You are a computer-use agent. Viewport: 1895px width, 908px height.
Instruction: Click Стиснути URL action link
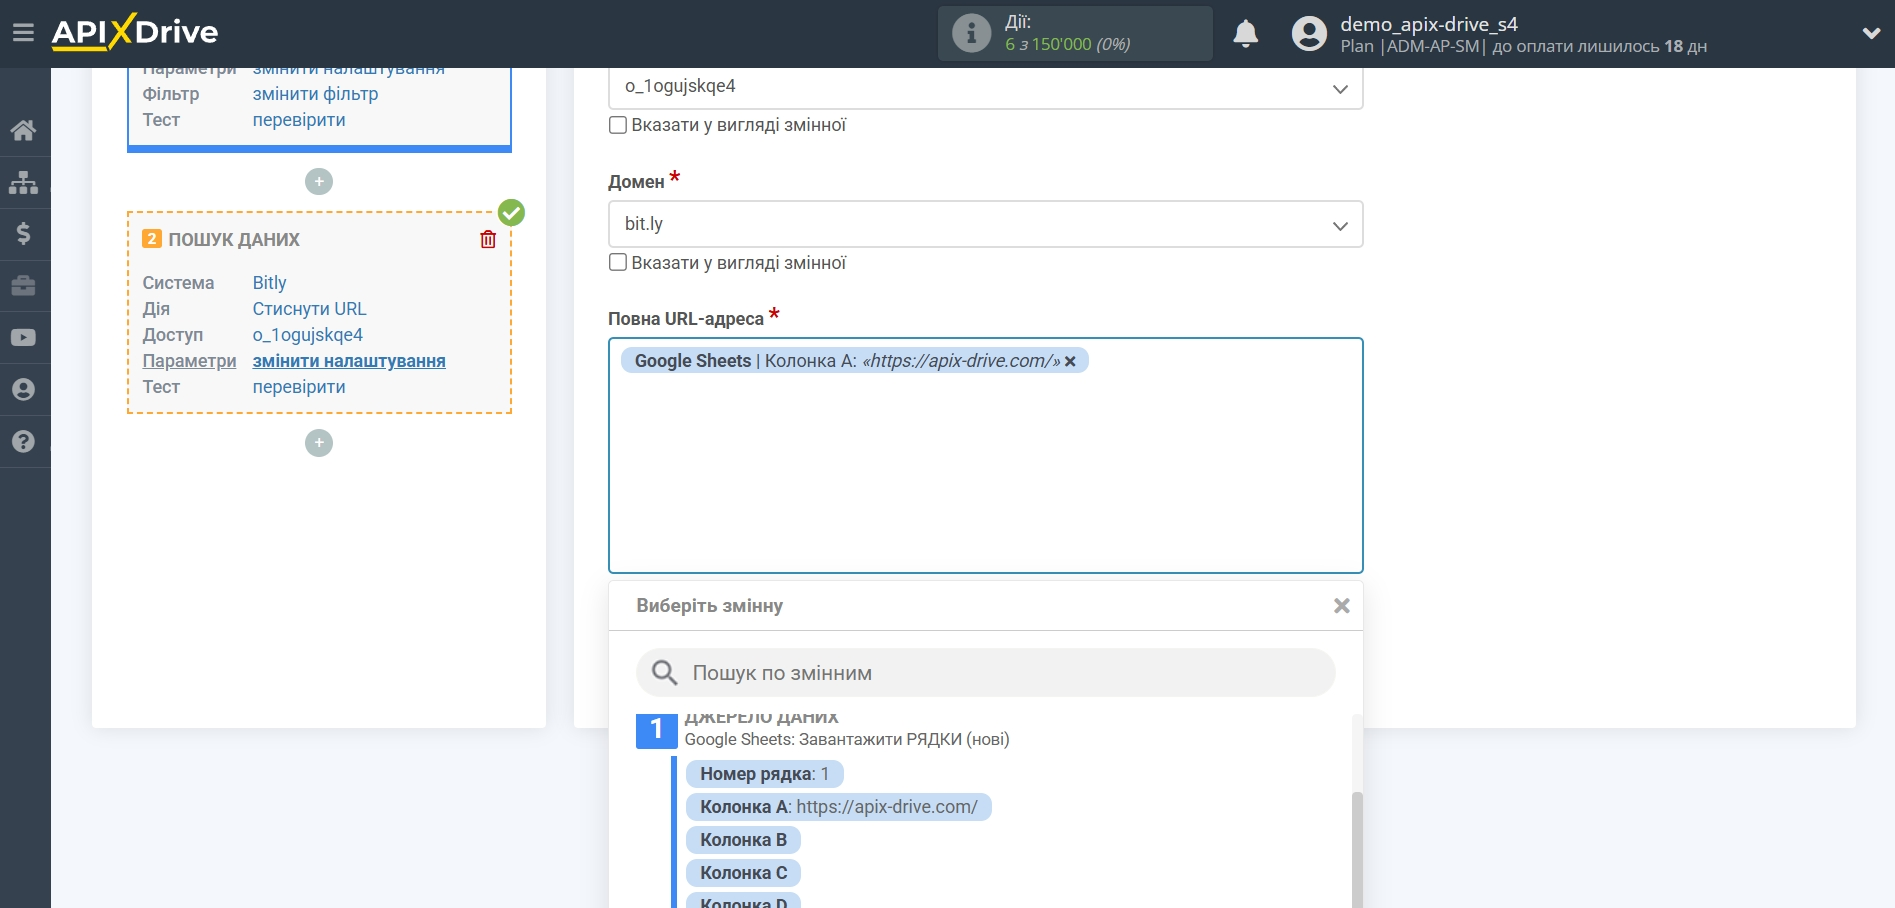(309, 309)
